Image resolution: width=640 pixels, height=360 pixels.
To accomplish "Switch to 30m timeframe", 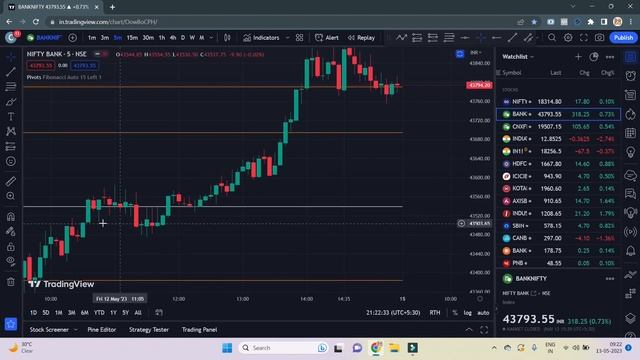I will tap(148, 38).
